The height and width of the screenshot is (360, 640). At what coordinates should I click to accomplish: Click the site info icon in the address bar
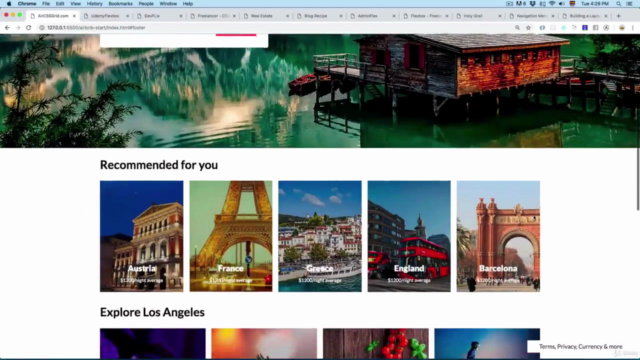pyautogui.click(x=42, y=28)
